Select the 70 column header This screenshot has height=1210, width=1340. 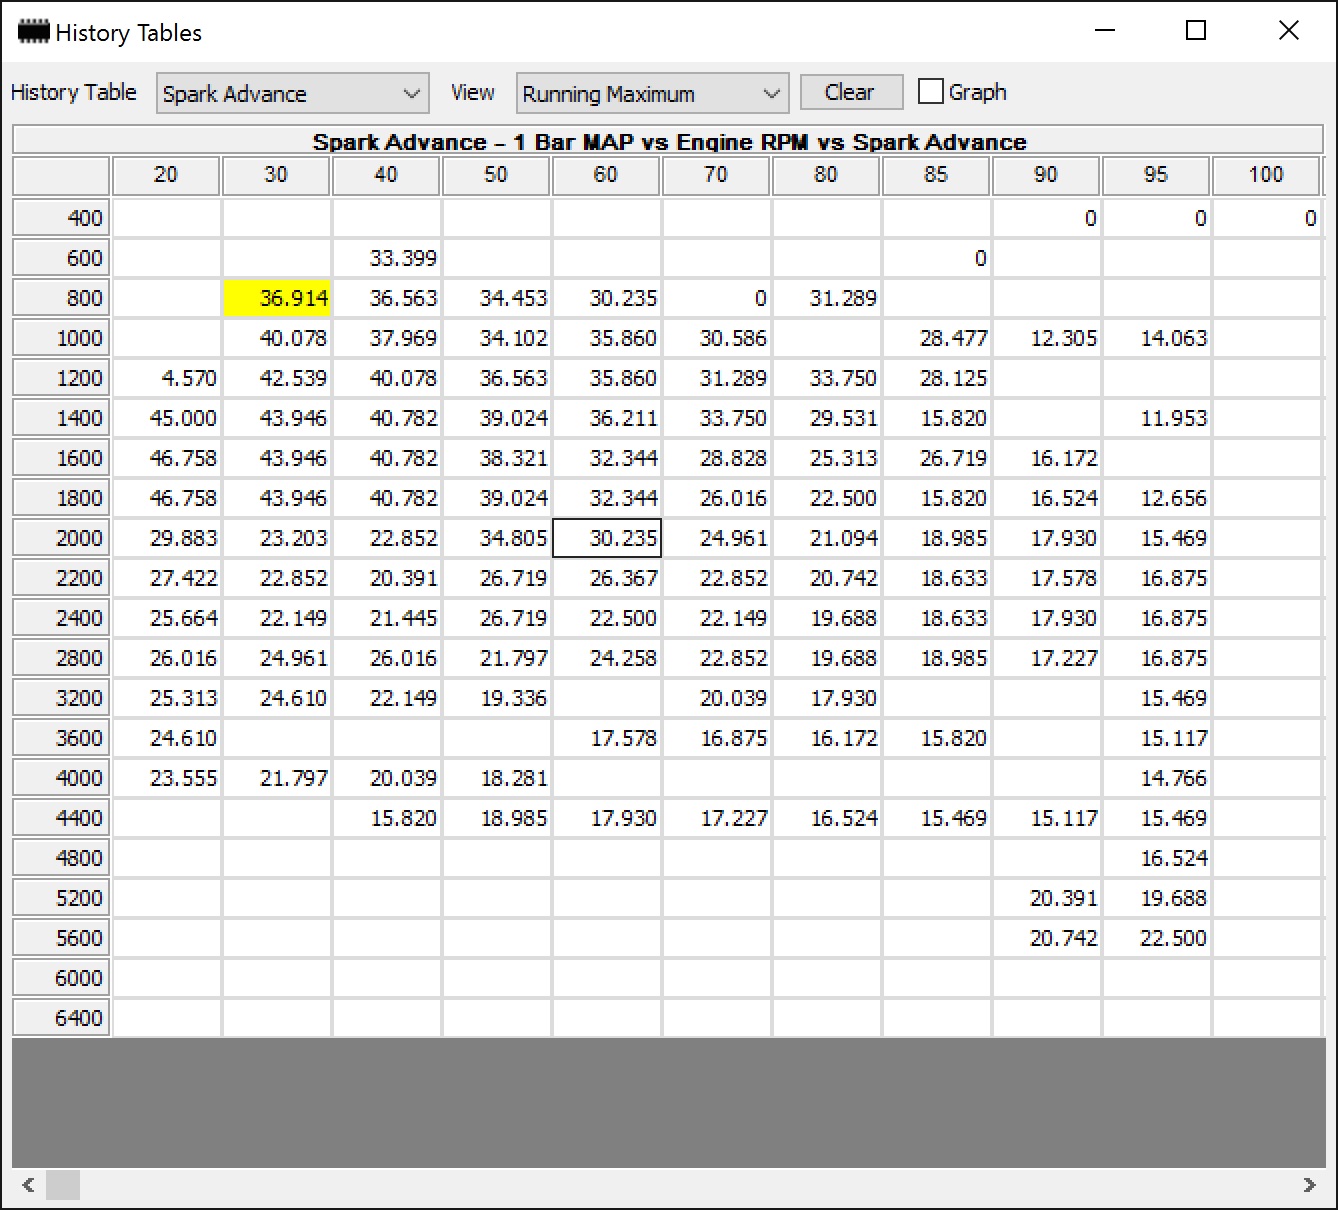click(716, 175)
